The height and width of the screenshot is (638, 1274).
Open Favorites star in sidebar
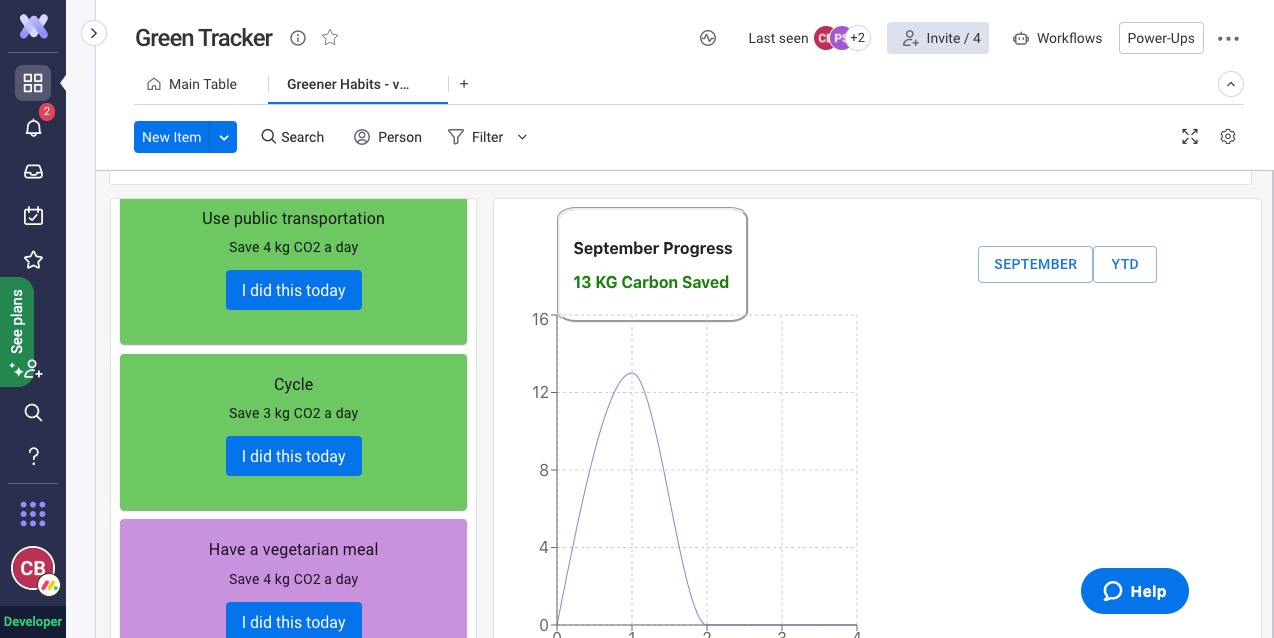click(x=33, y=260)
